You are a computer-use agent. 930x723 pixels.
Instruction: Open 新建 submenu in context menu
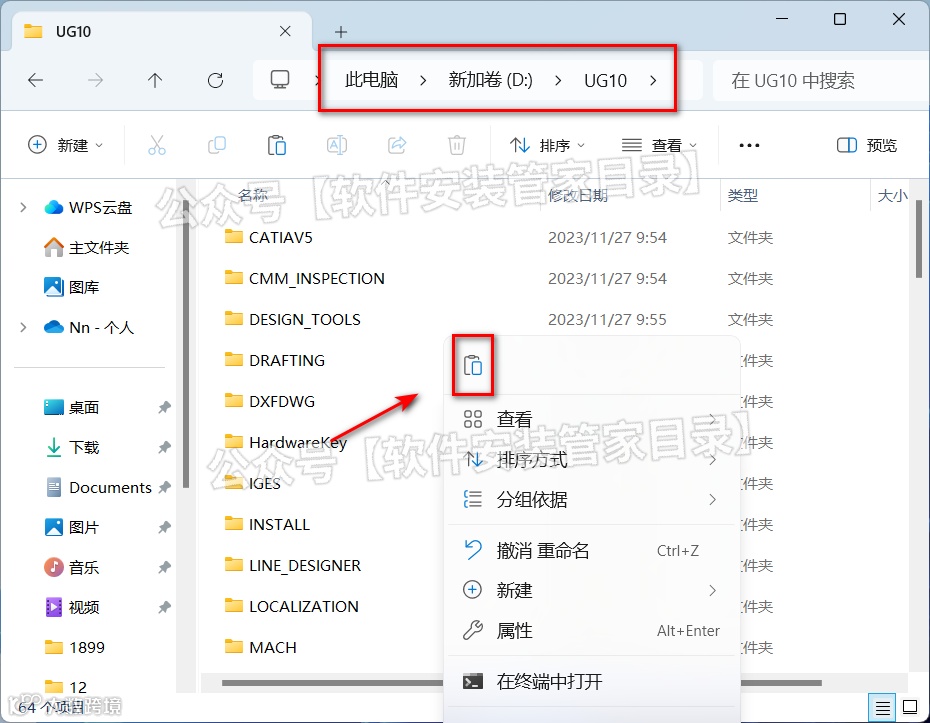(x=591, y=590)
